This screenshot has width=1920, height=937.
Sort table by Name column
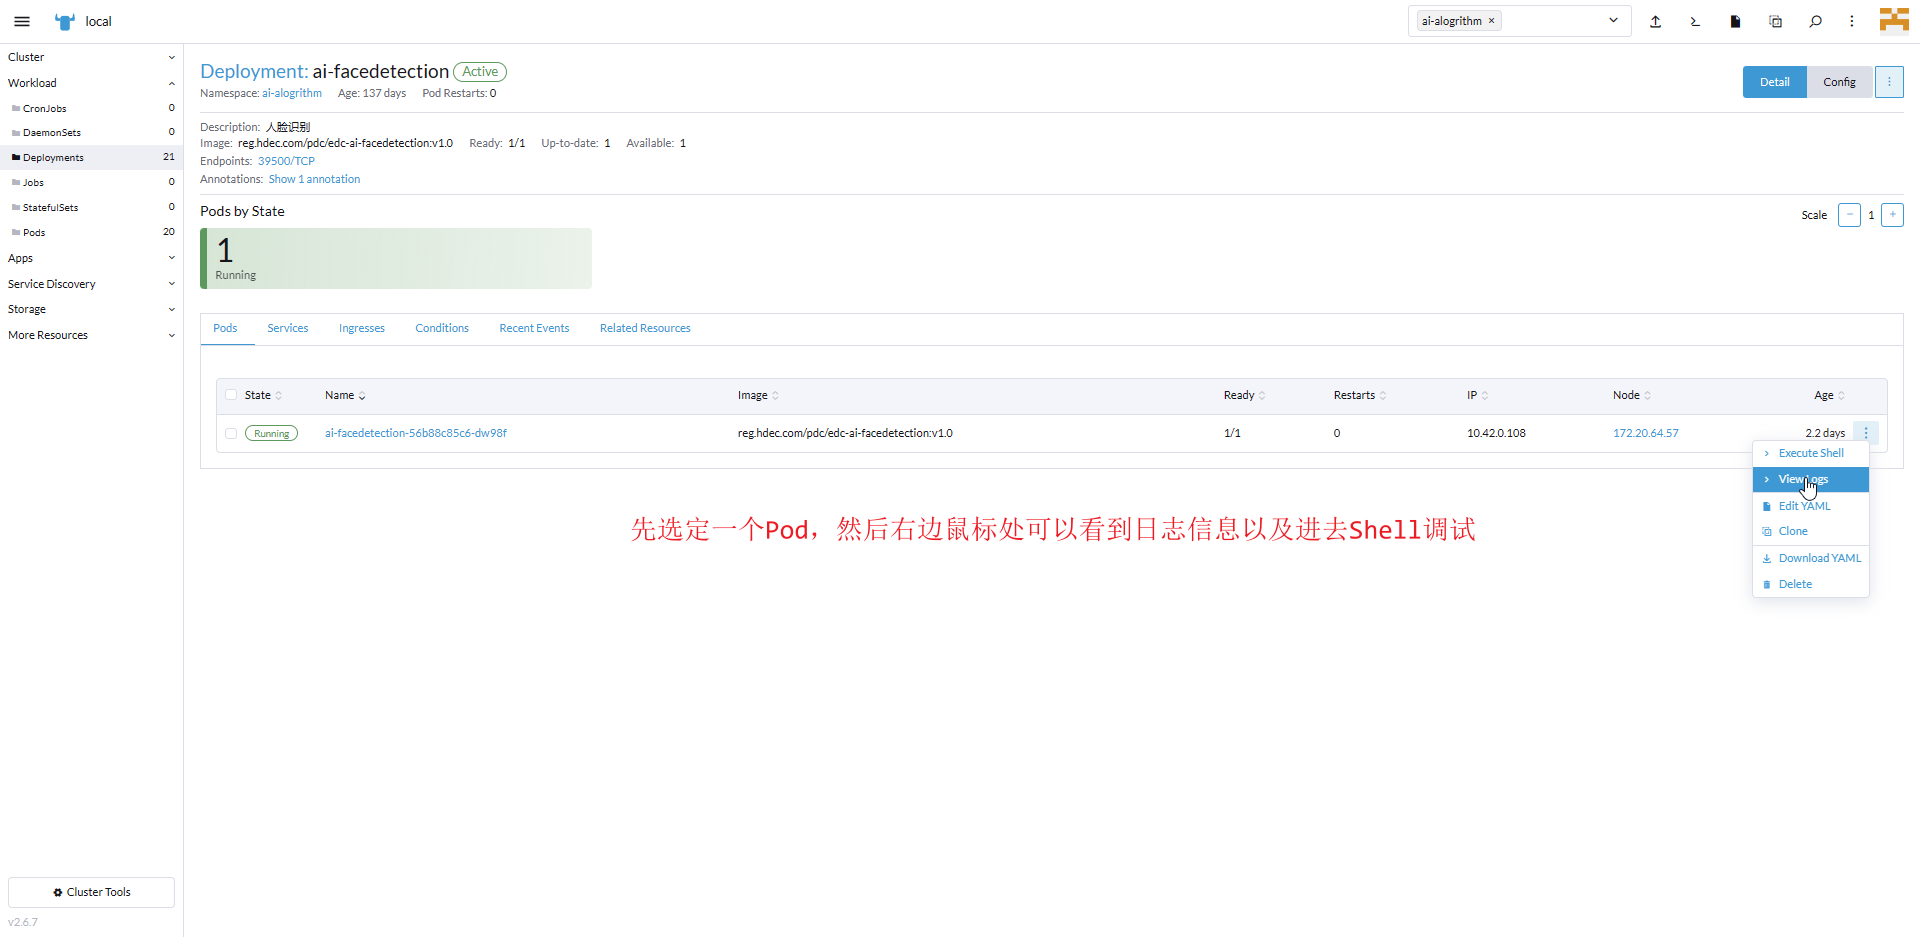click(345, 395)
